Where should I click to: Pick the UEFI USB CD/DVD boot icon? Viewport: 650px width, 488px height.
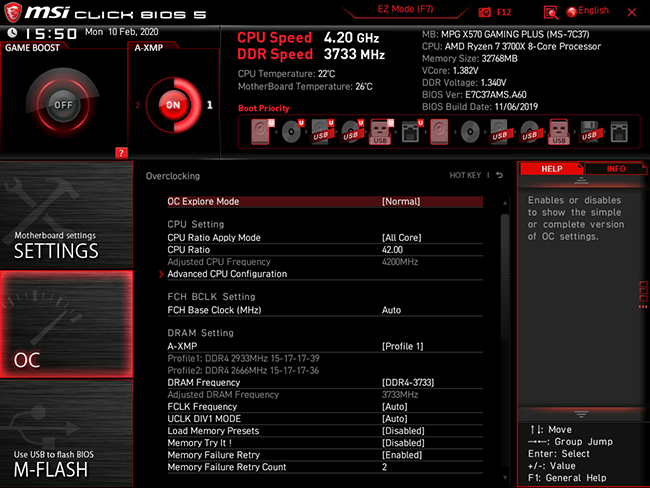pos(352,131)
